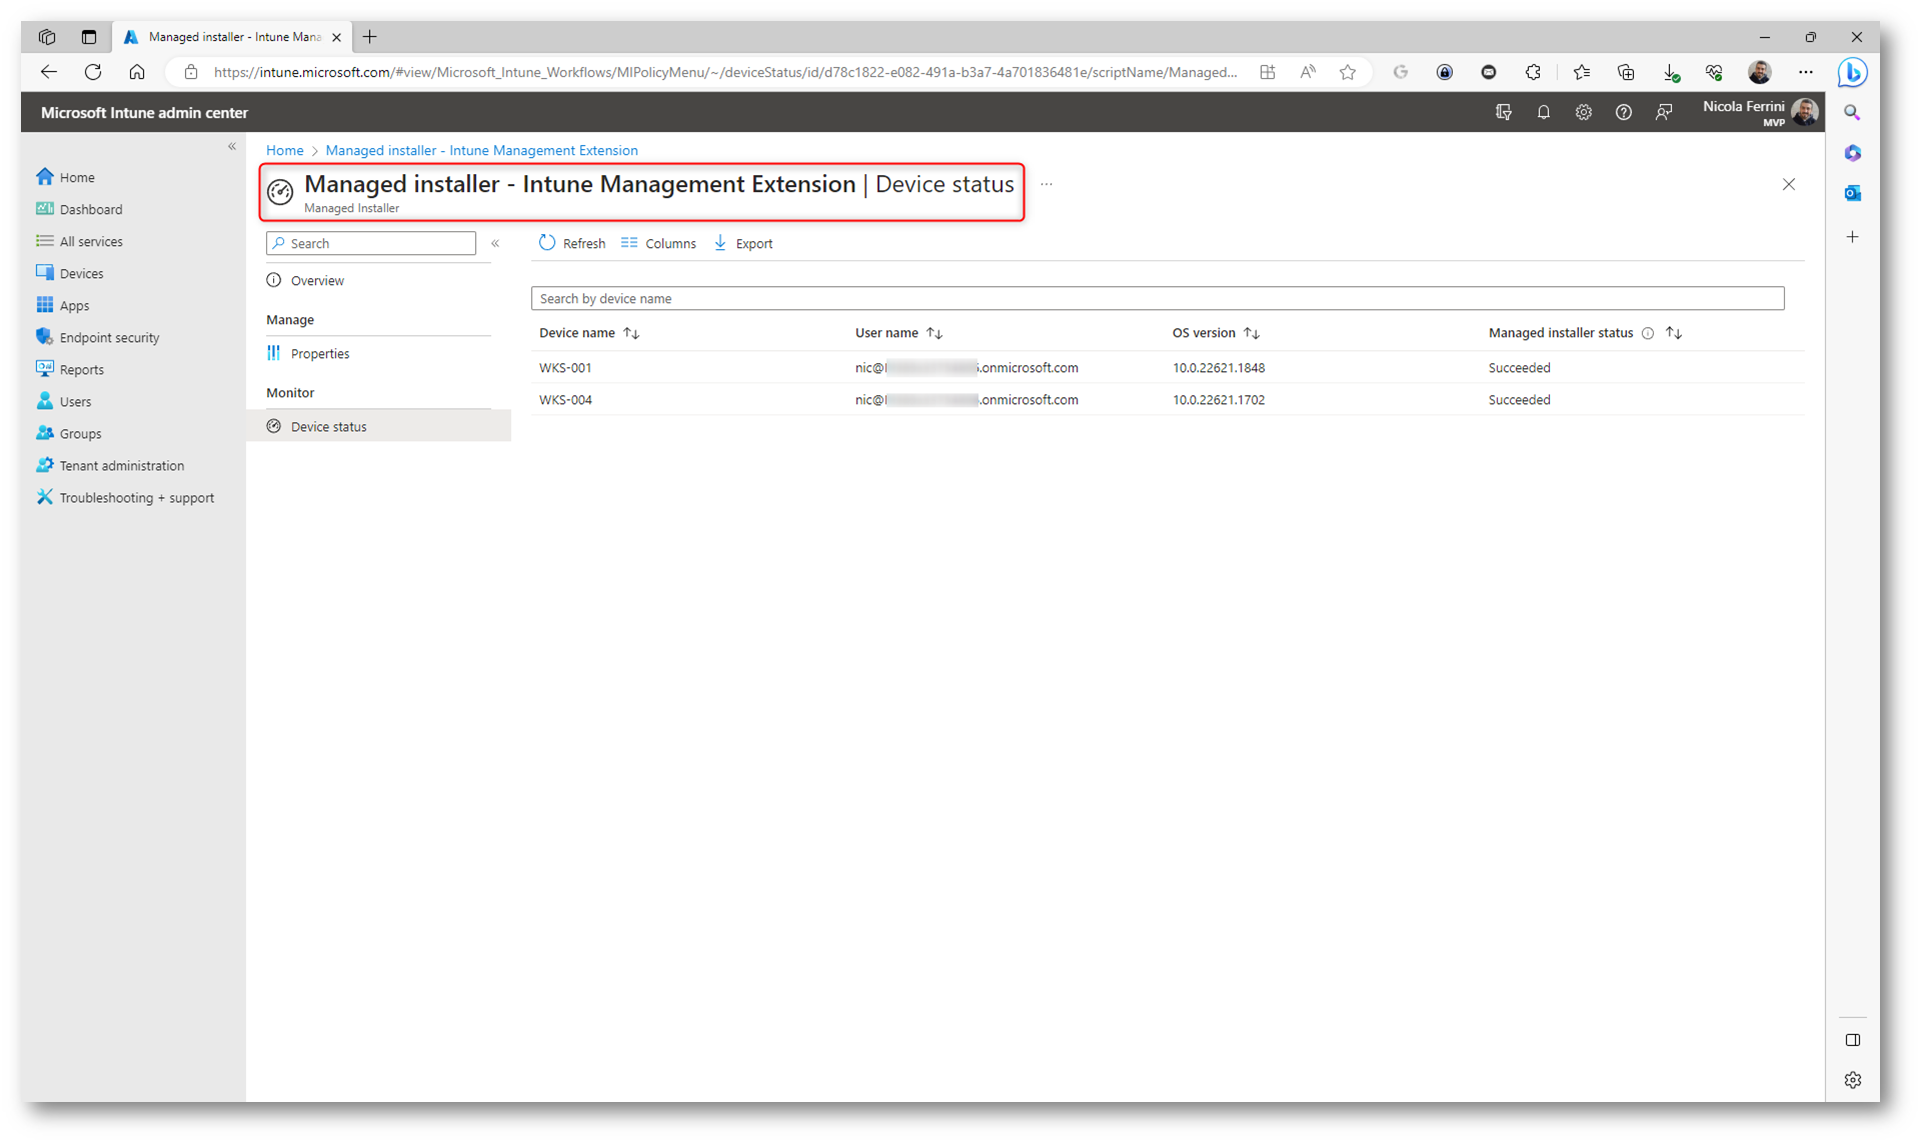Image resolution: width=1922 pixels, height=1144 pixels.
Task: Collapse the main left navigation sidebar
Action: coord(232,147)
